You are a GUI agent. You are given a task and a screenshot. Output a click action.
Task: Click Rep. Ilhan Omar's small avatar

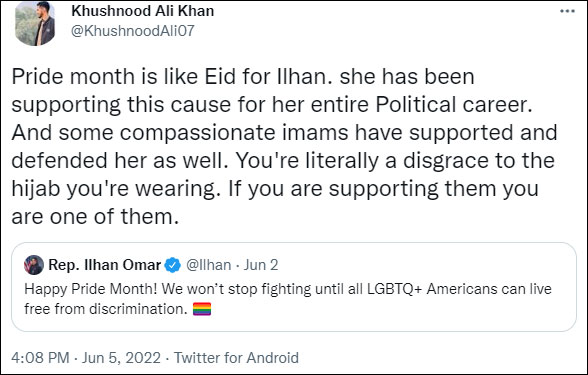click(x=34, y=265)
